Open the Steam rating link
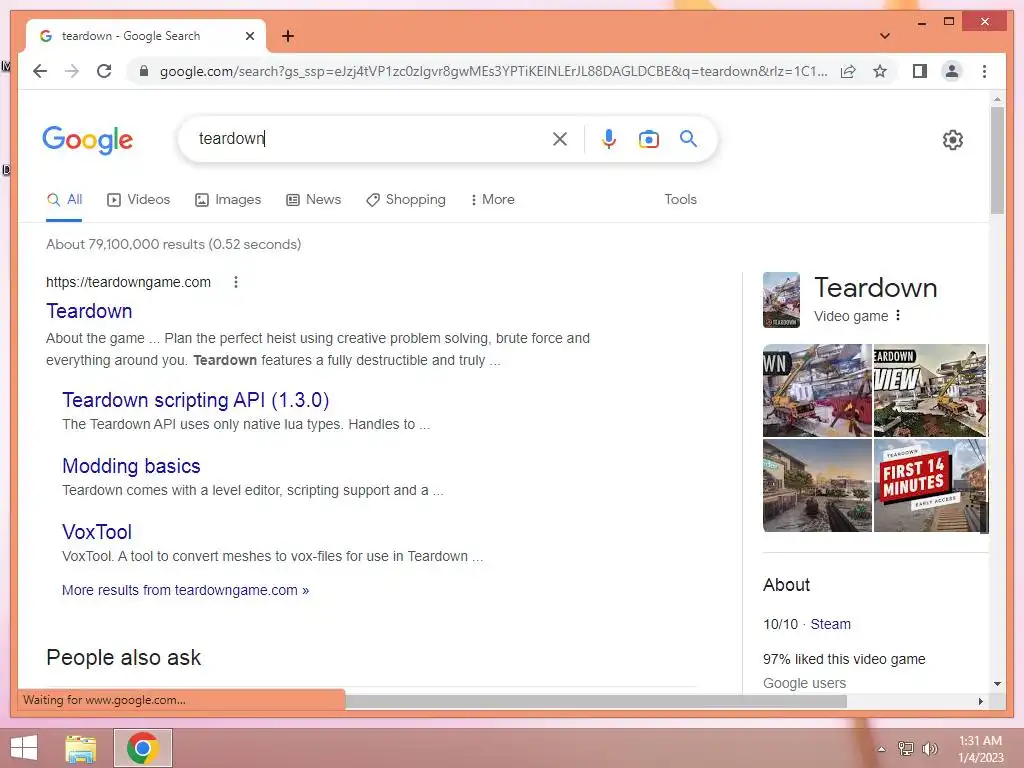 830,624
